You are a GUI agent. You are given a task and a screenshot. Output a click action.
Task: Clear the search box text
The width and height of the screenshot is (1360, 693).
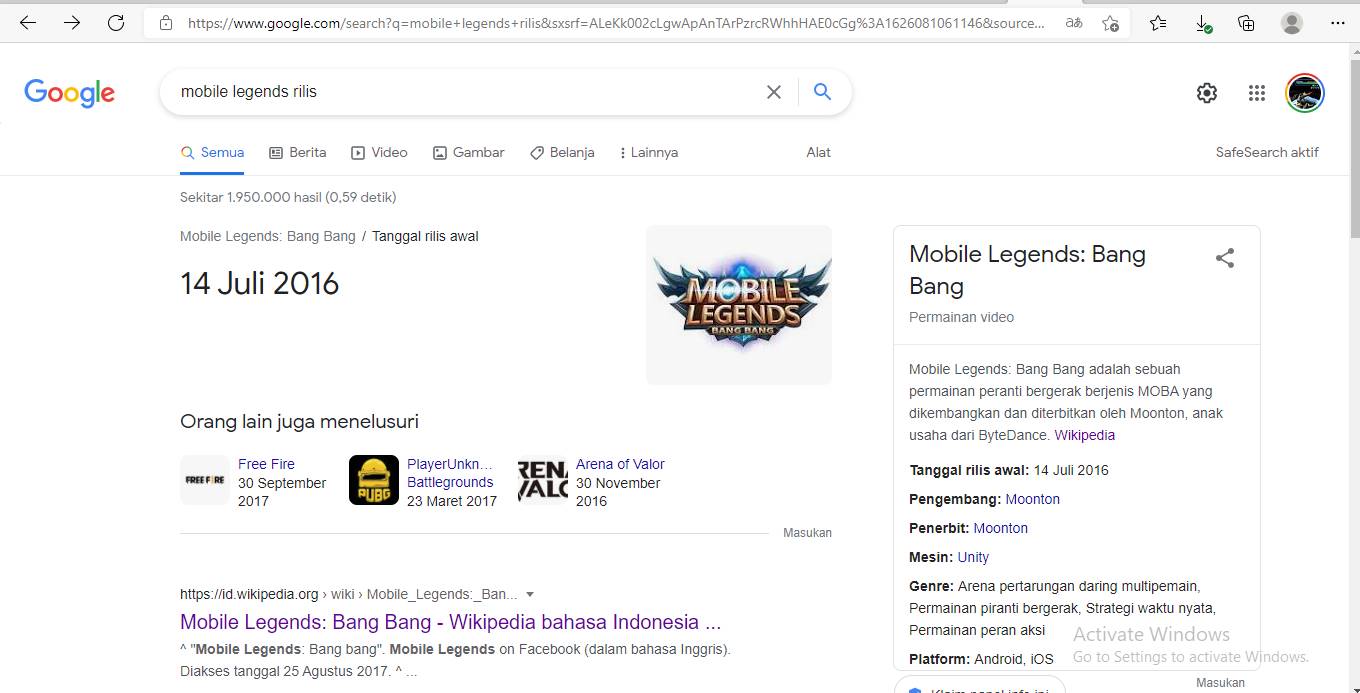[774, 92]
